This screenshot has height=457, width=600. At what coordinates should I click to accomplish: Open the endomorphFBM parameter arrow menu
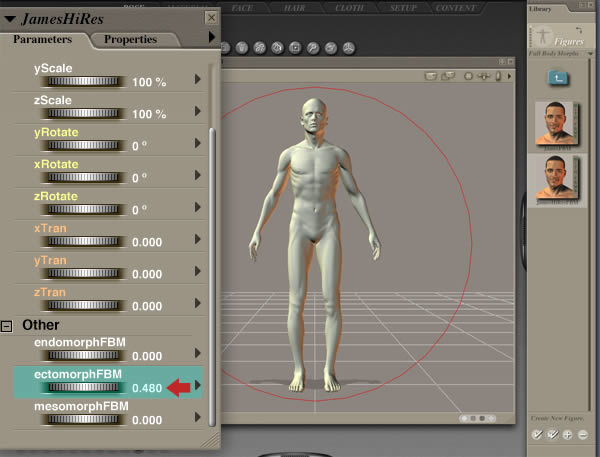pyautogui.click(x=197, y=353)
